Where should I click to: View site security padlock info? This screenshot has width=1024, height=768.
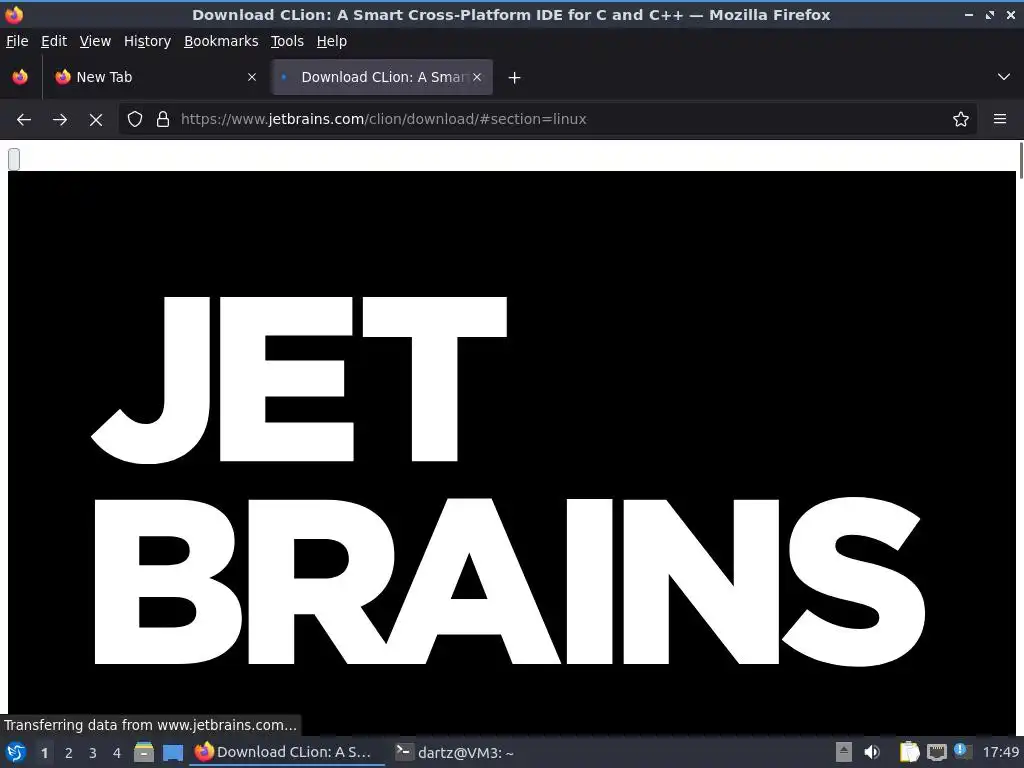click(x=163, y=120)
